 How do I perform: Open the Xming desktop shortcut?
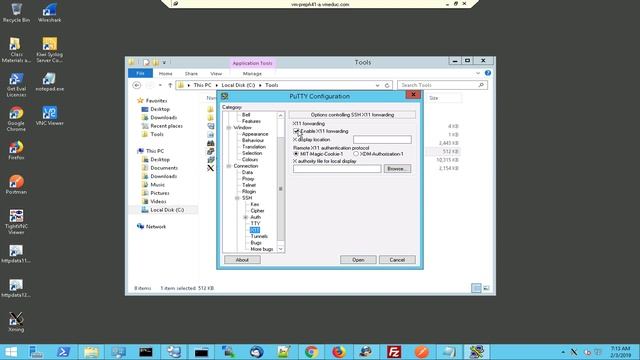pyautogui.click(x=16, y=322)
